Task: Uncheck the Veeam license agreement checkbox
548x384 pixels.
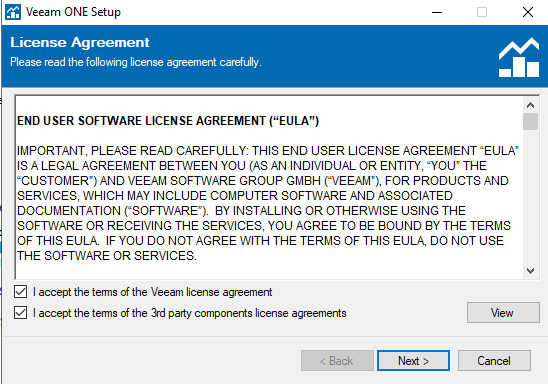Action: pos(21,291)
